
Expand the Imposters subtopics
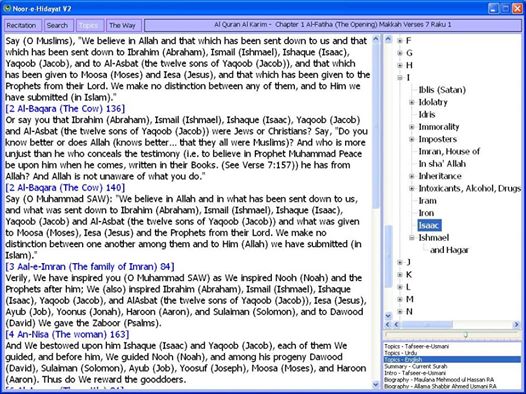pos(412,139)
